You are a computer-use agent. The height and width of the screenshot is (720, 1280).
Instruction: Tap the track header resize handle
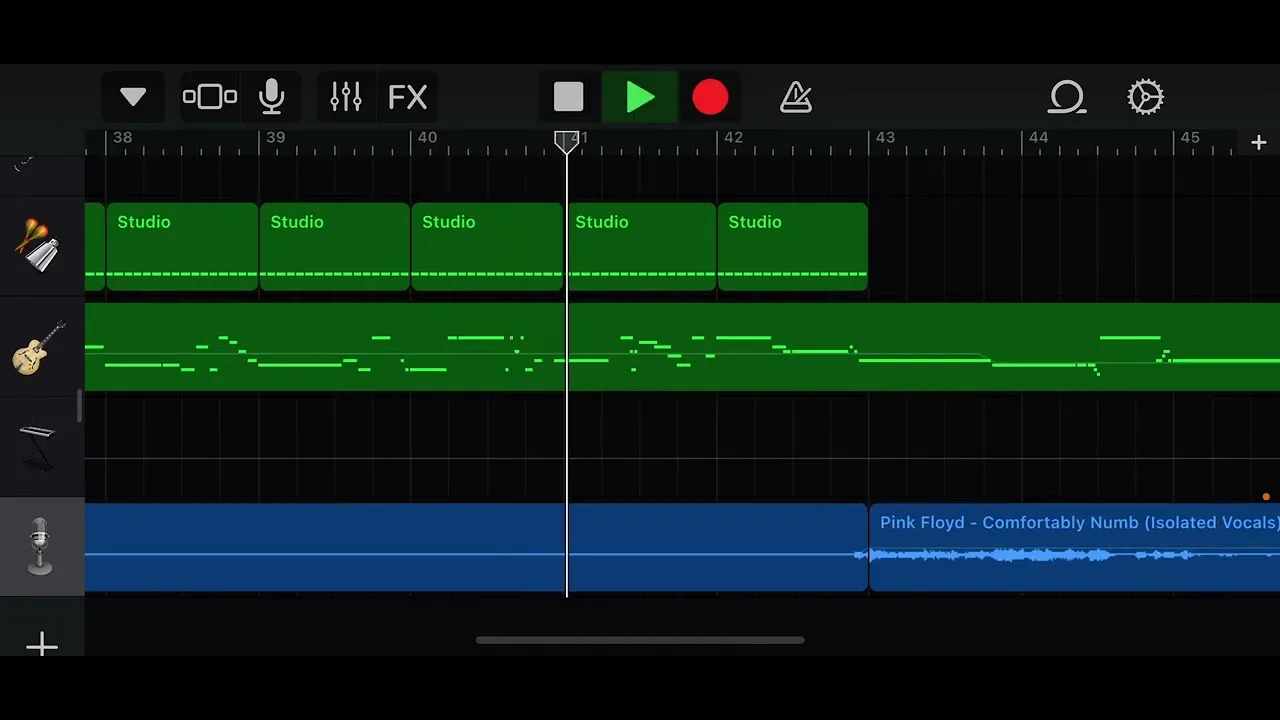(79, 406)
